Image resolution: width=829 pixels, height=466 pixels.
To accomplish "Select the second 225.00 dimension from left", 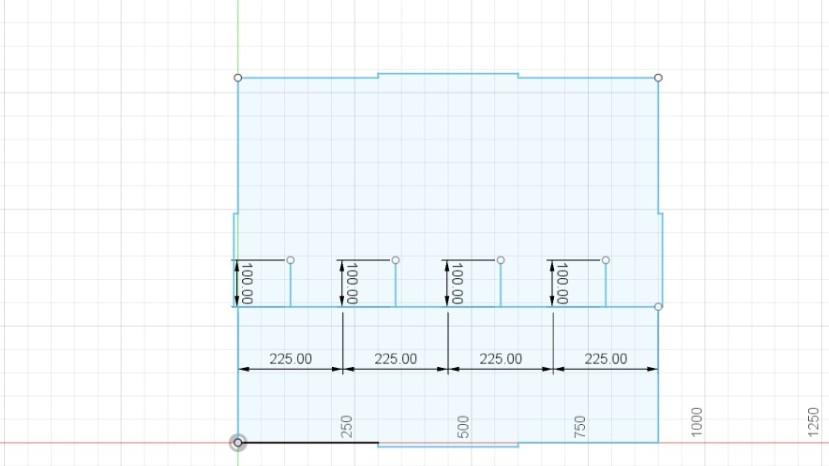I will click(395, 359).
